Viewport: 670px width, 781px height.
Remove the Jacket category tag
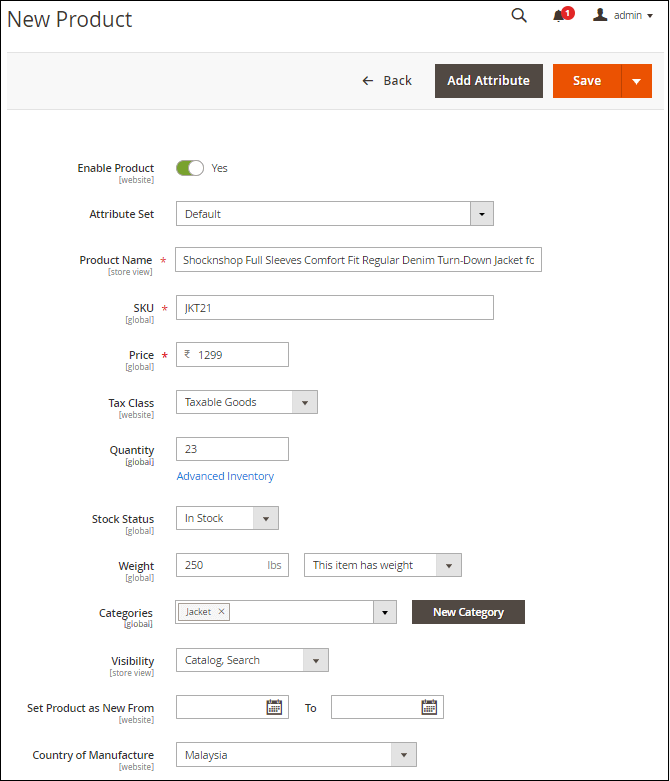221,612
